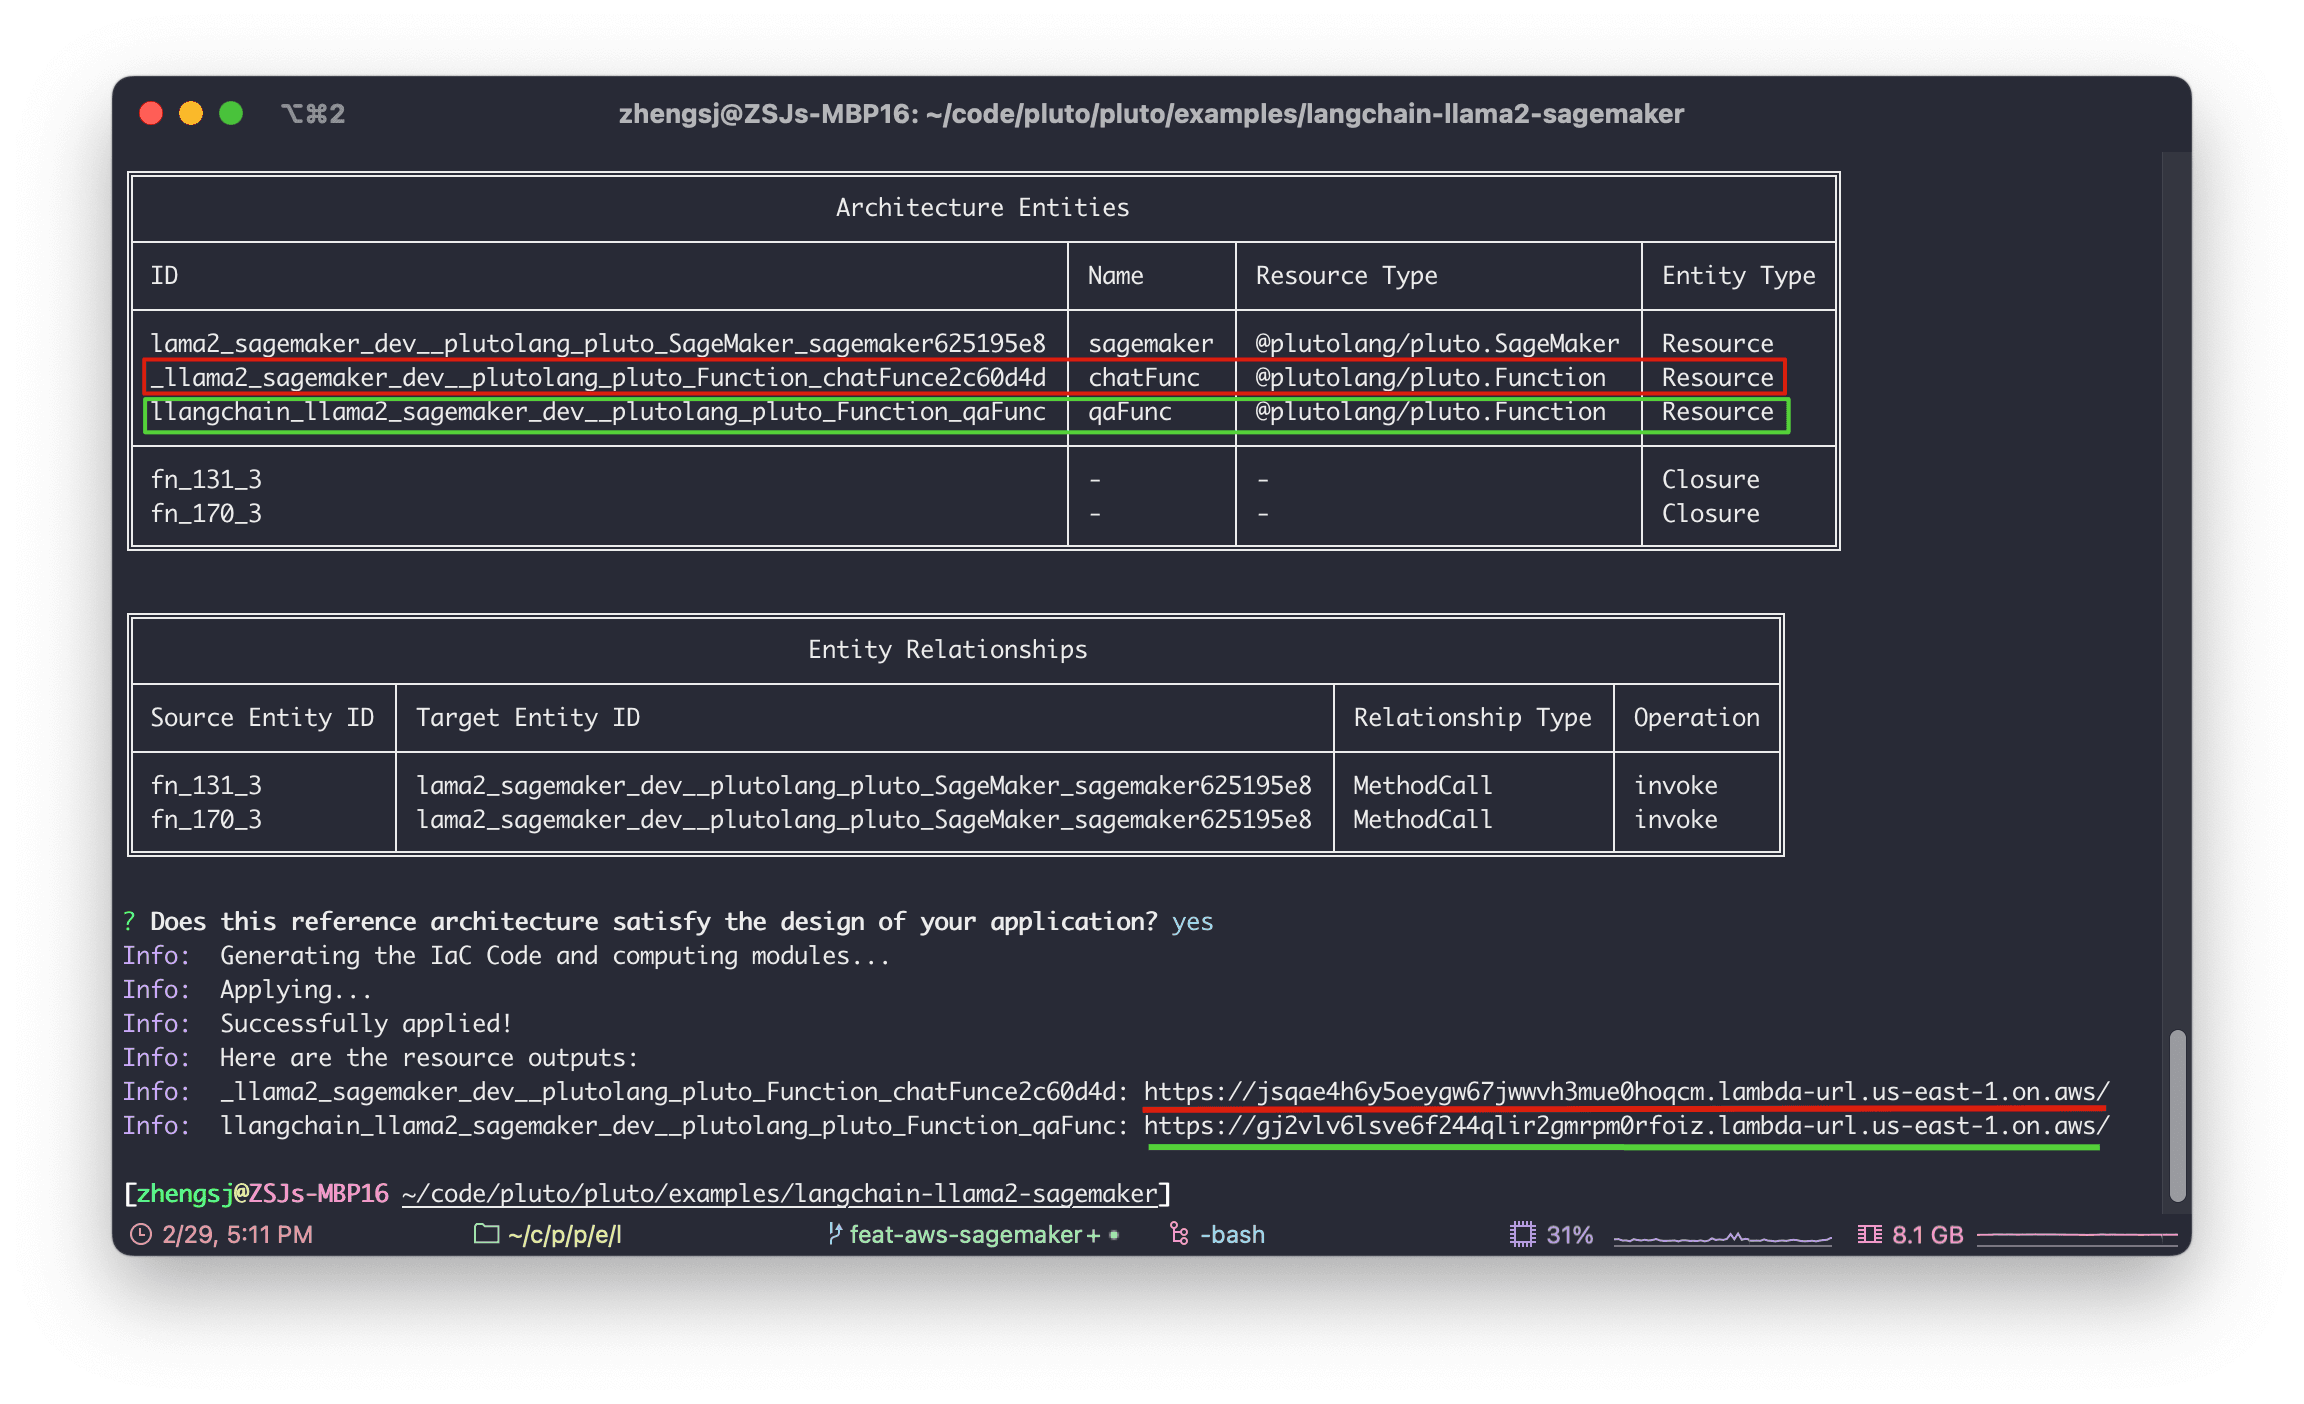Click the CPU usage graph
The image size is (2304, 1404).
pyautogui.click(x=1722, y=1238)
